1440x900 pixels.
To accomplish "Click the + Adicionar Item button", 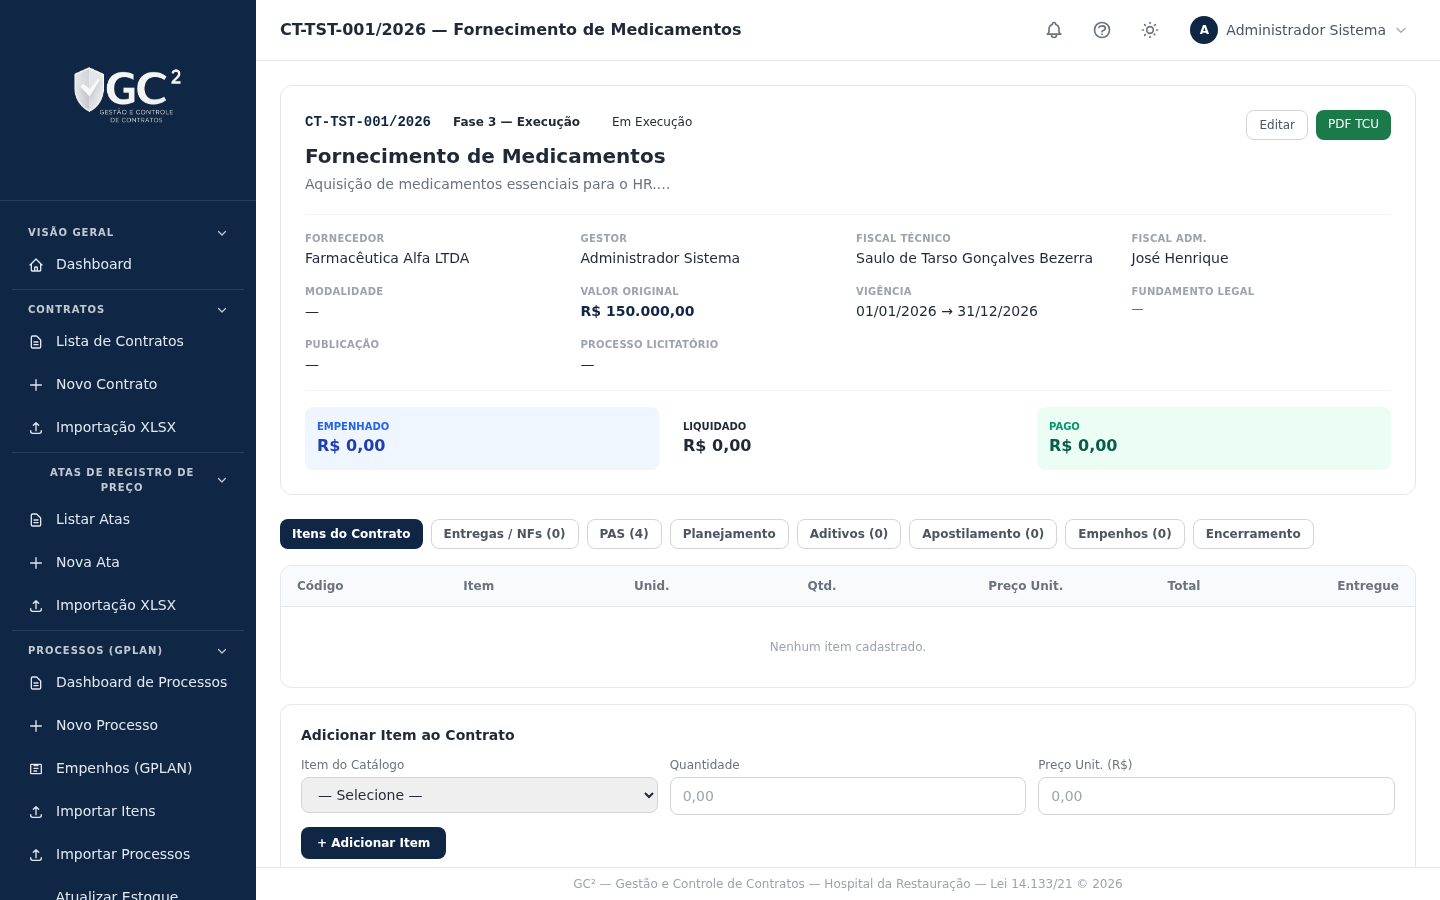I will coord(373,843).
